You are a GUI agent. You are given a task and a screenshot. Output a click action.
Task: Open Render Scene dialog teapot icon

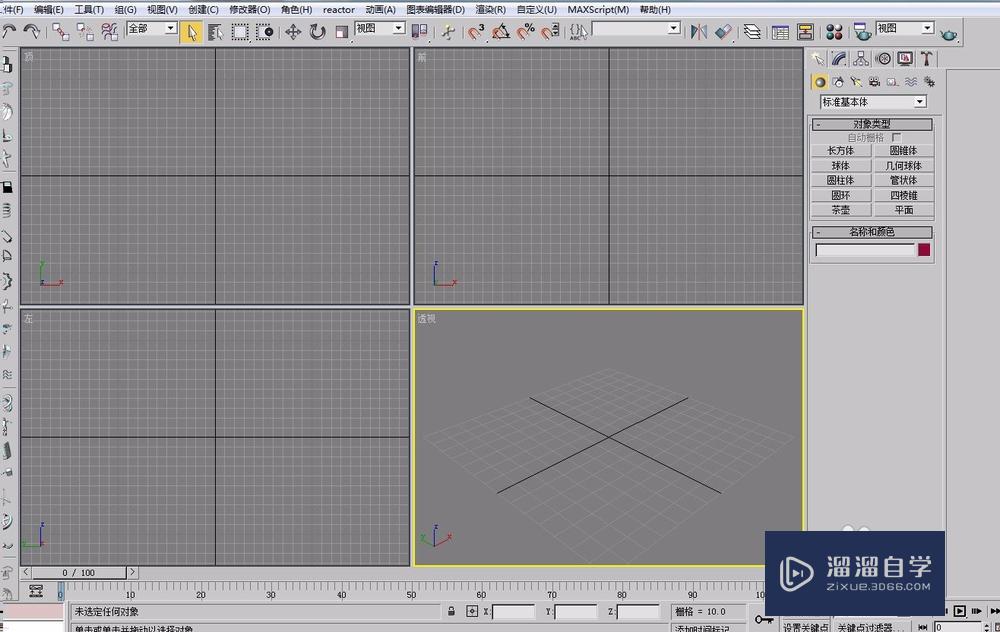(x=862, y=32)
